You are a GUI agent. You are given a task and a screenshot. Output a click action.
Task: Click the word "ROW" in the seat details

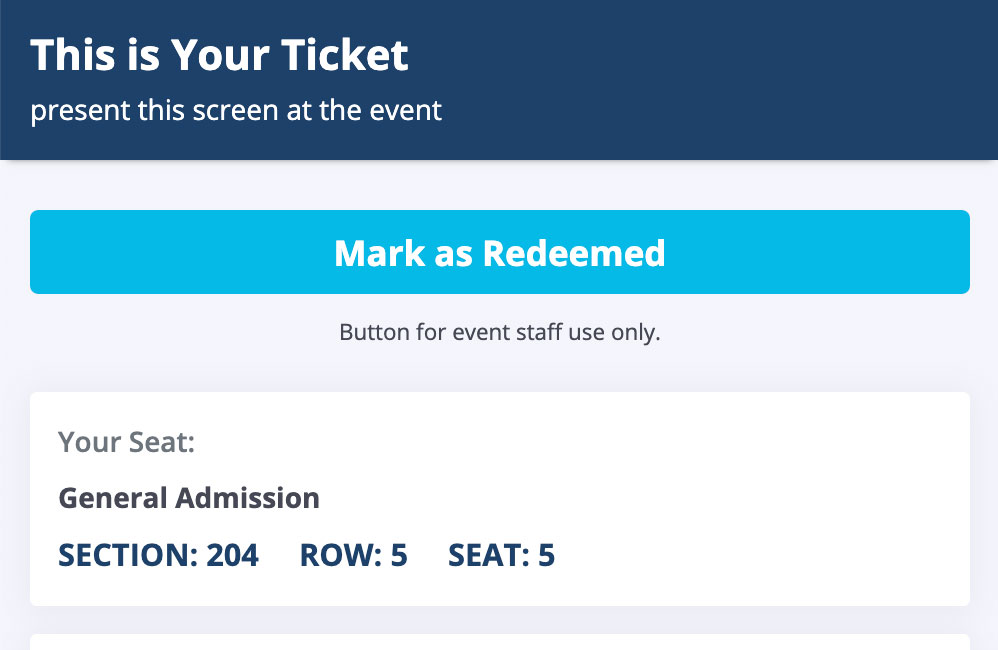point(335,555)
